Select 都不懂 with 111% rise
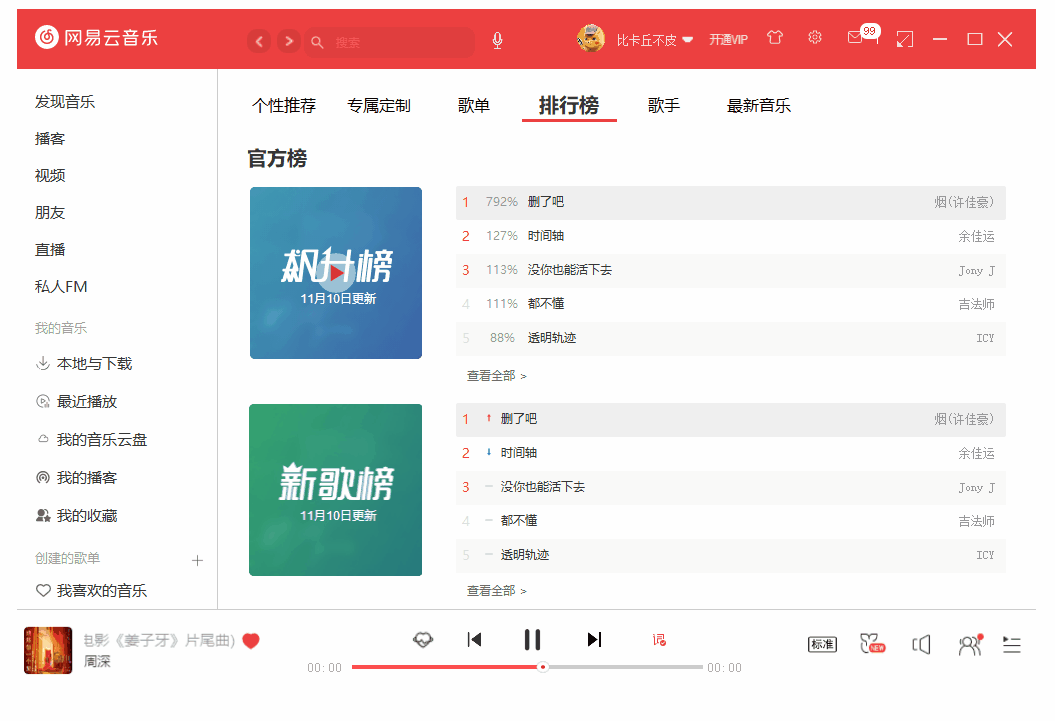Image resolution: width=1055 pixels, height=721 pixels. coord(731,304)
